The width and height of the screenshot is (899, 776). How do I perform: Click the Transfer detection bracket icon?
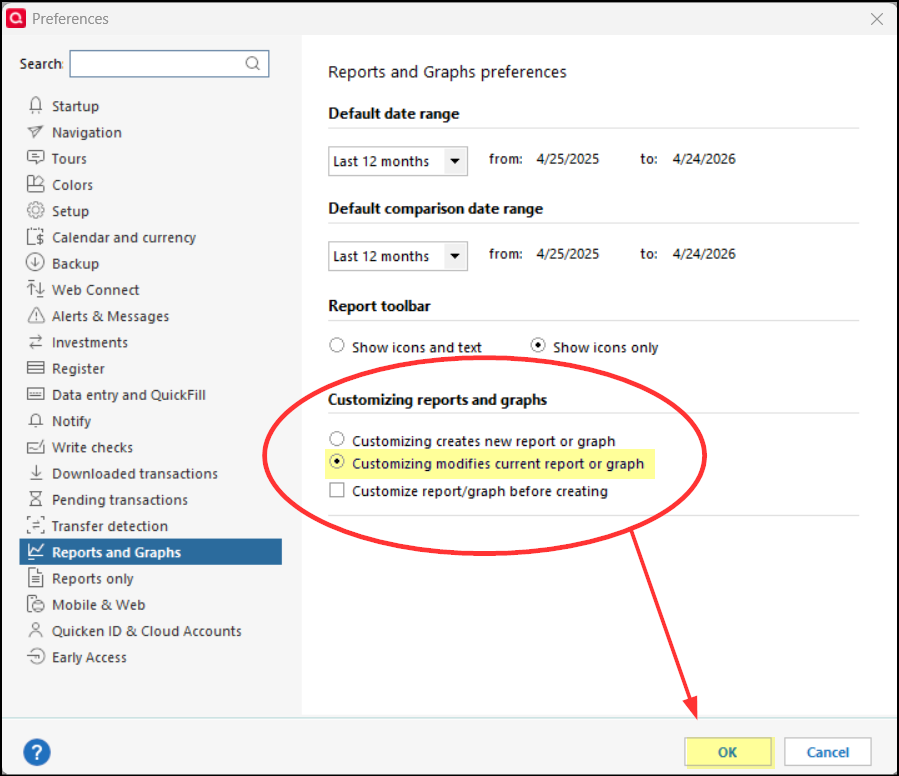coord(36,525)
